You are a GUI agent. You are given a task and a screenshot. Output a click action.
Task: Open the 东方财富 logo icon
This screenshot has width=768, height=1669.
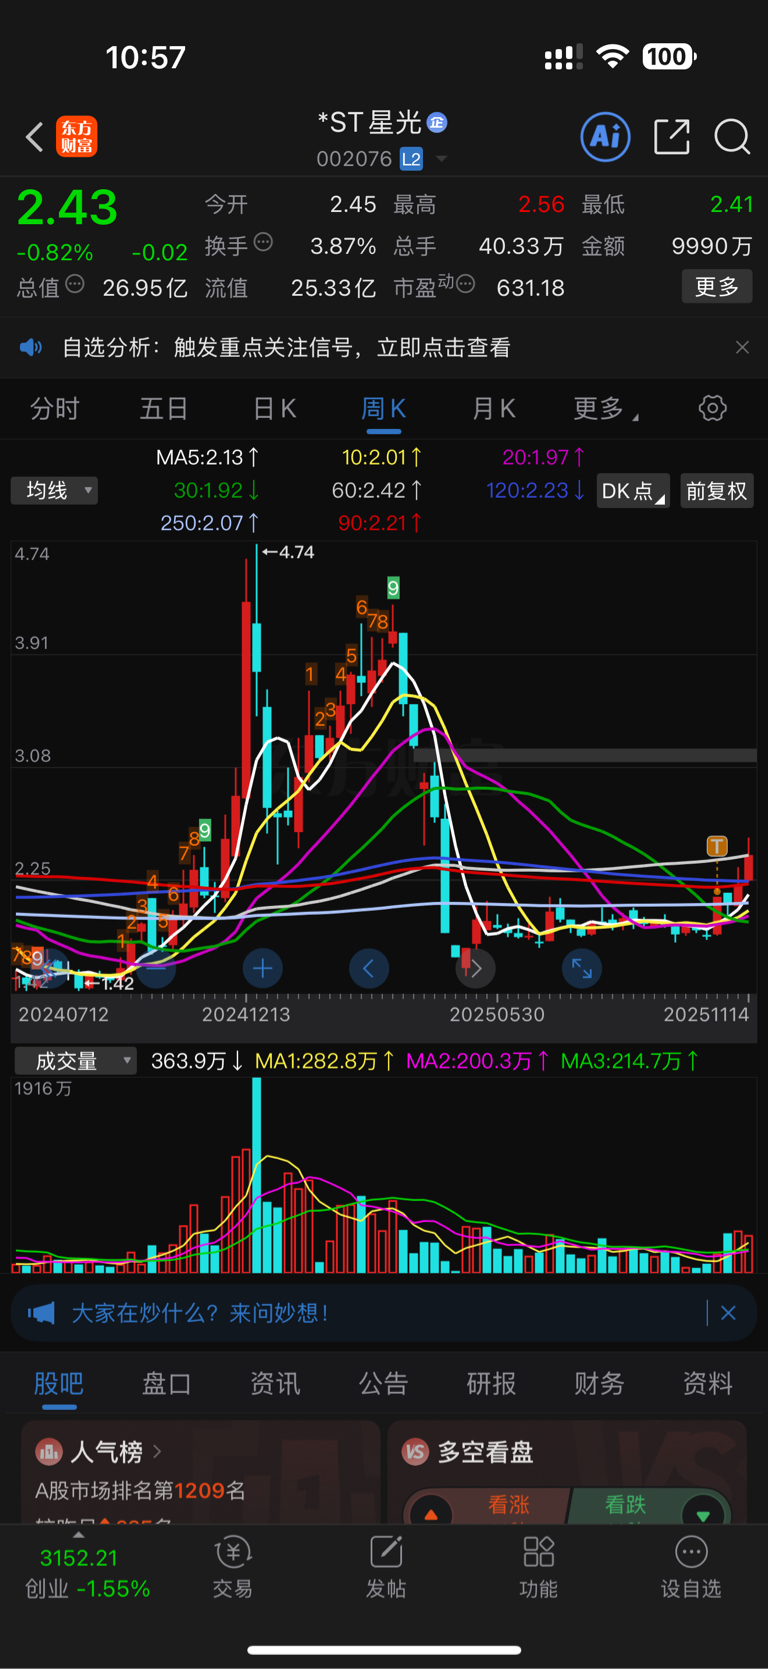tap(77, 137)
